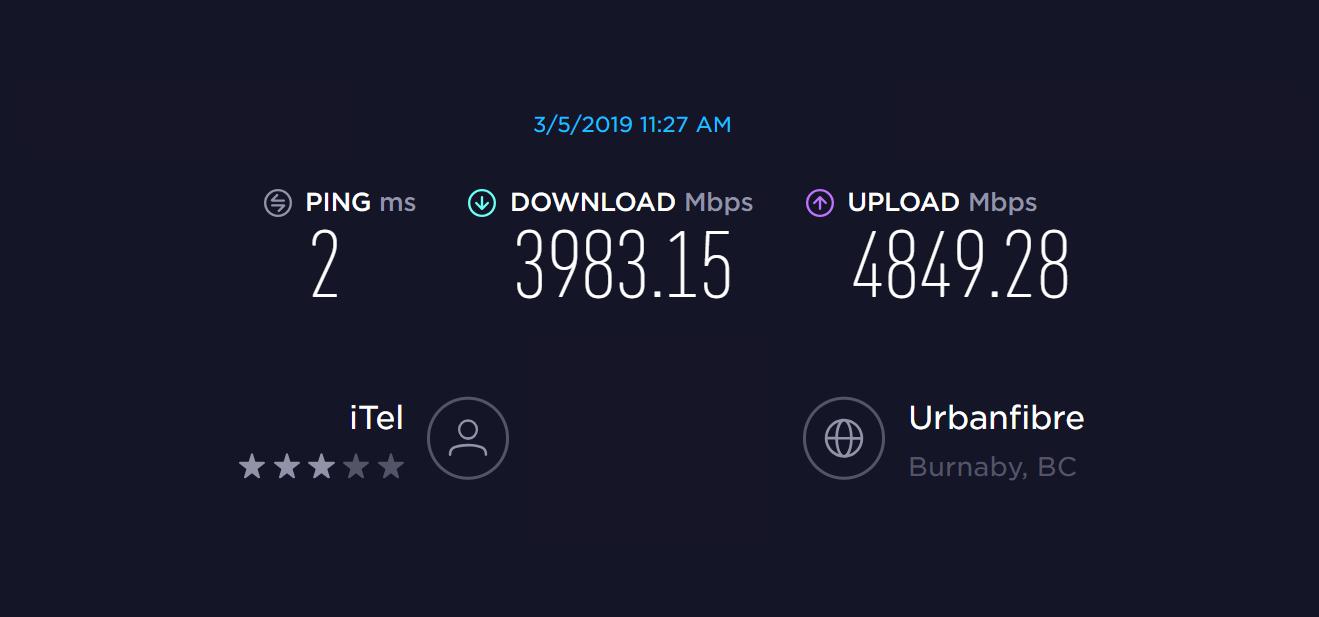Click the Burnaby, BC location text

pyautogui.click(x=992, y=468)
